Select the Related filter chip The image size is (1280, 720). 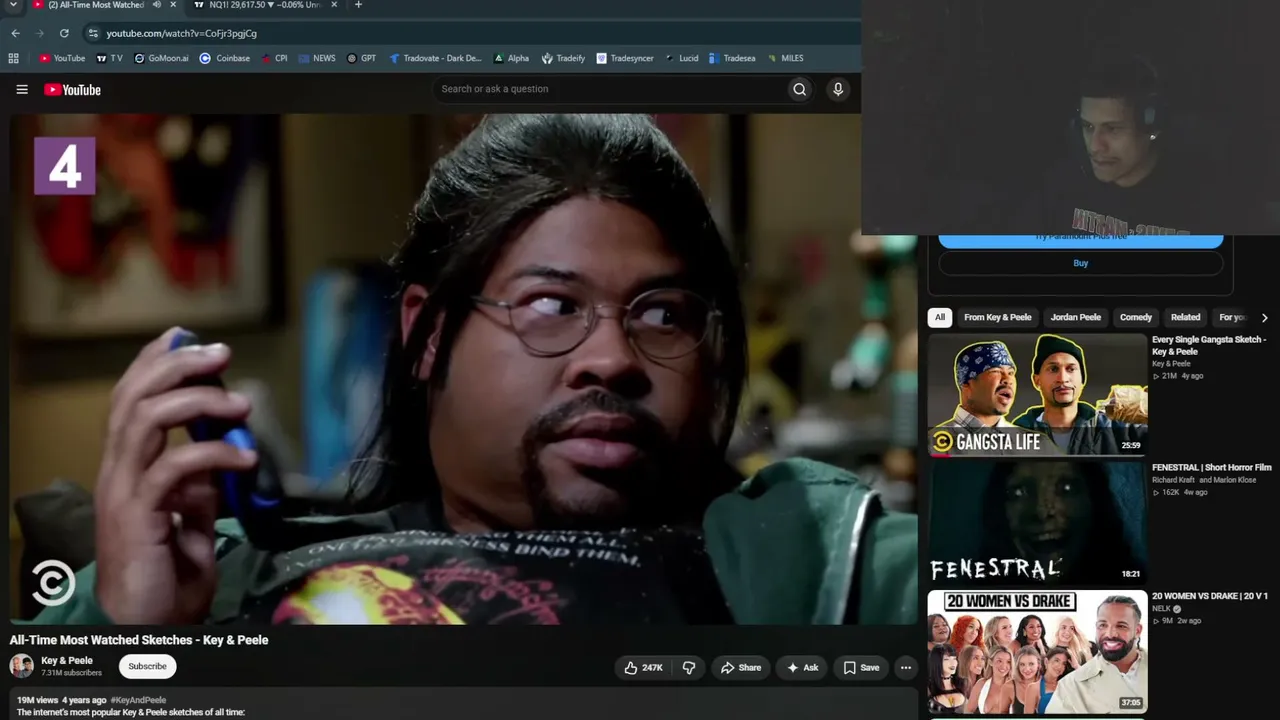(x=1185, y=317)
